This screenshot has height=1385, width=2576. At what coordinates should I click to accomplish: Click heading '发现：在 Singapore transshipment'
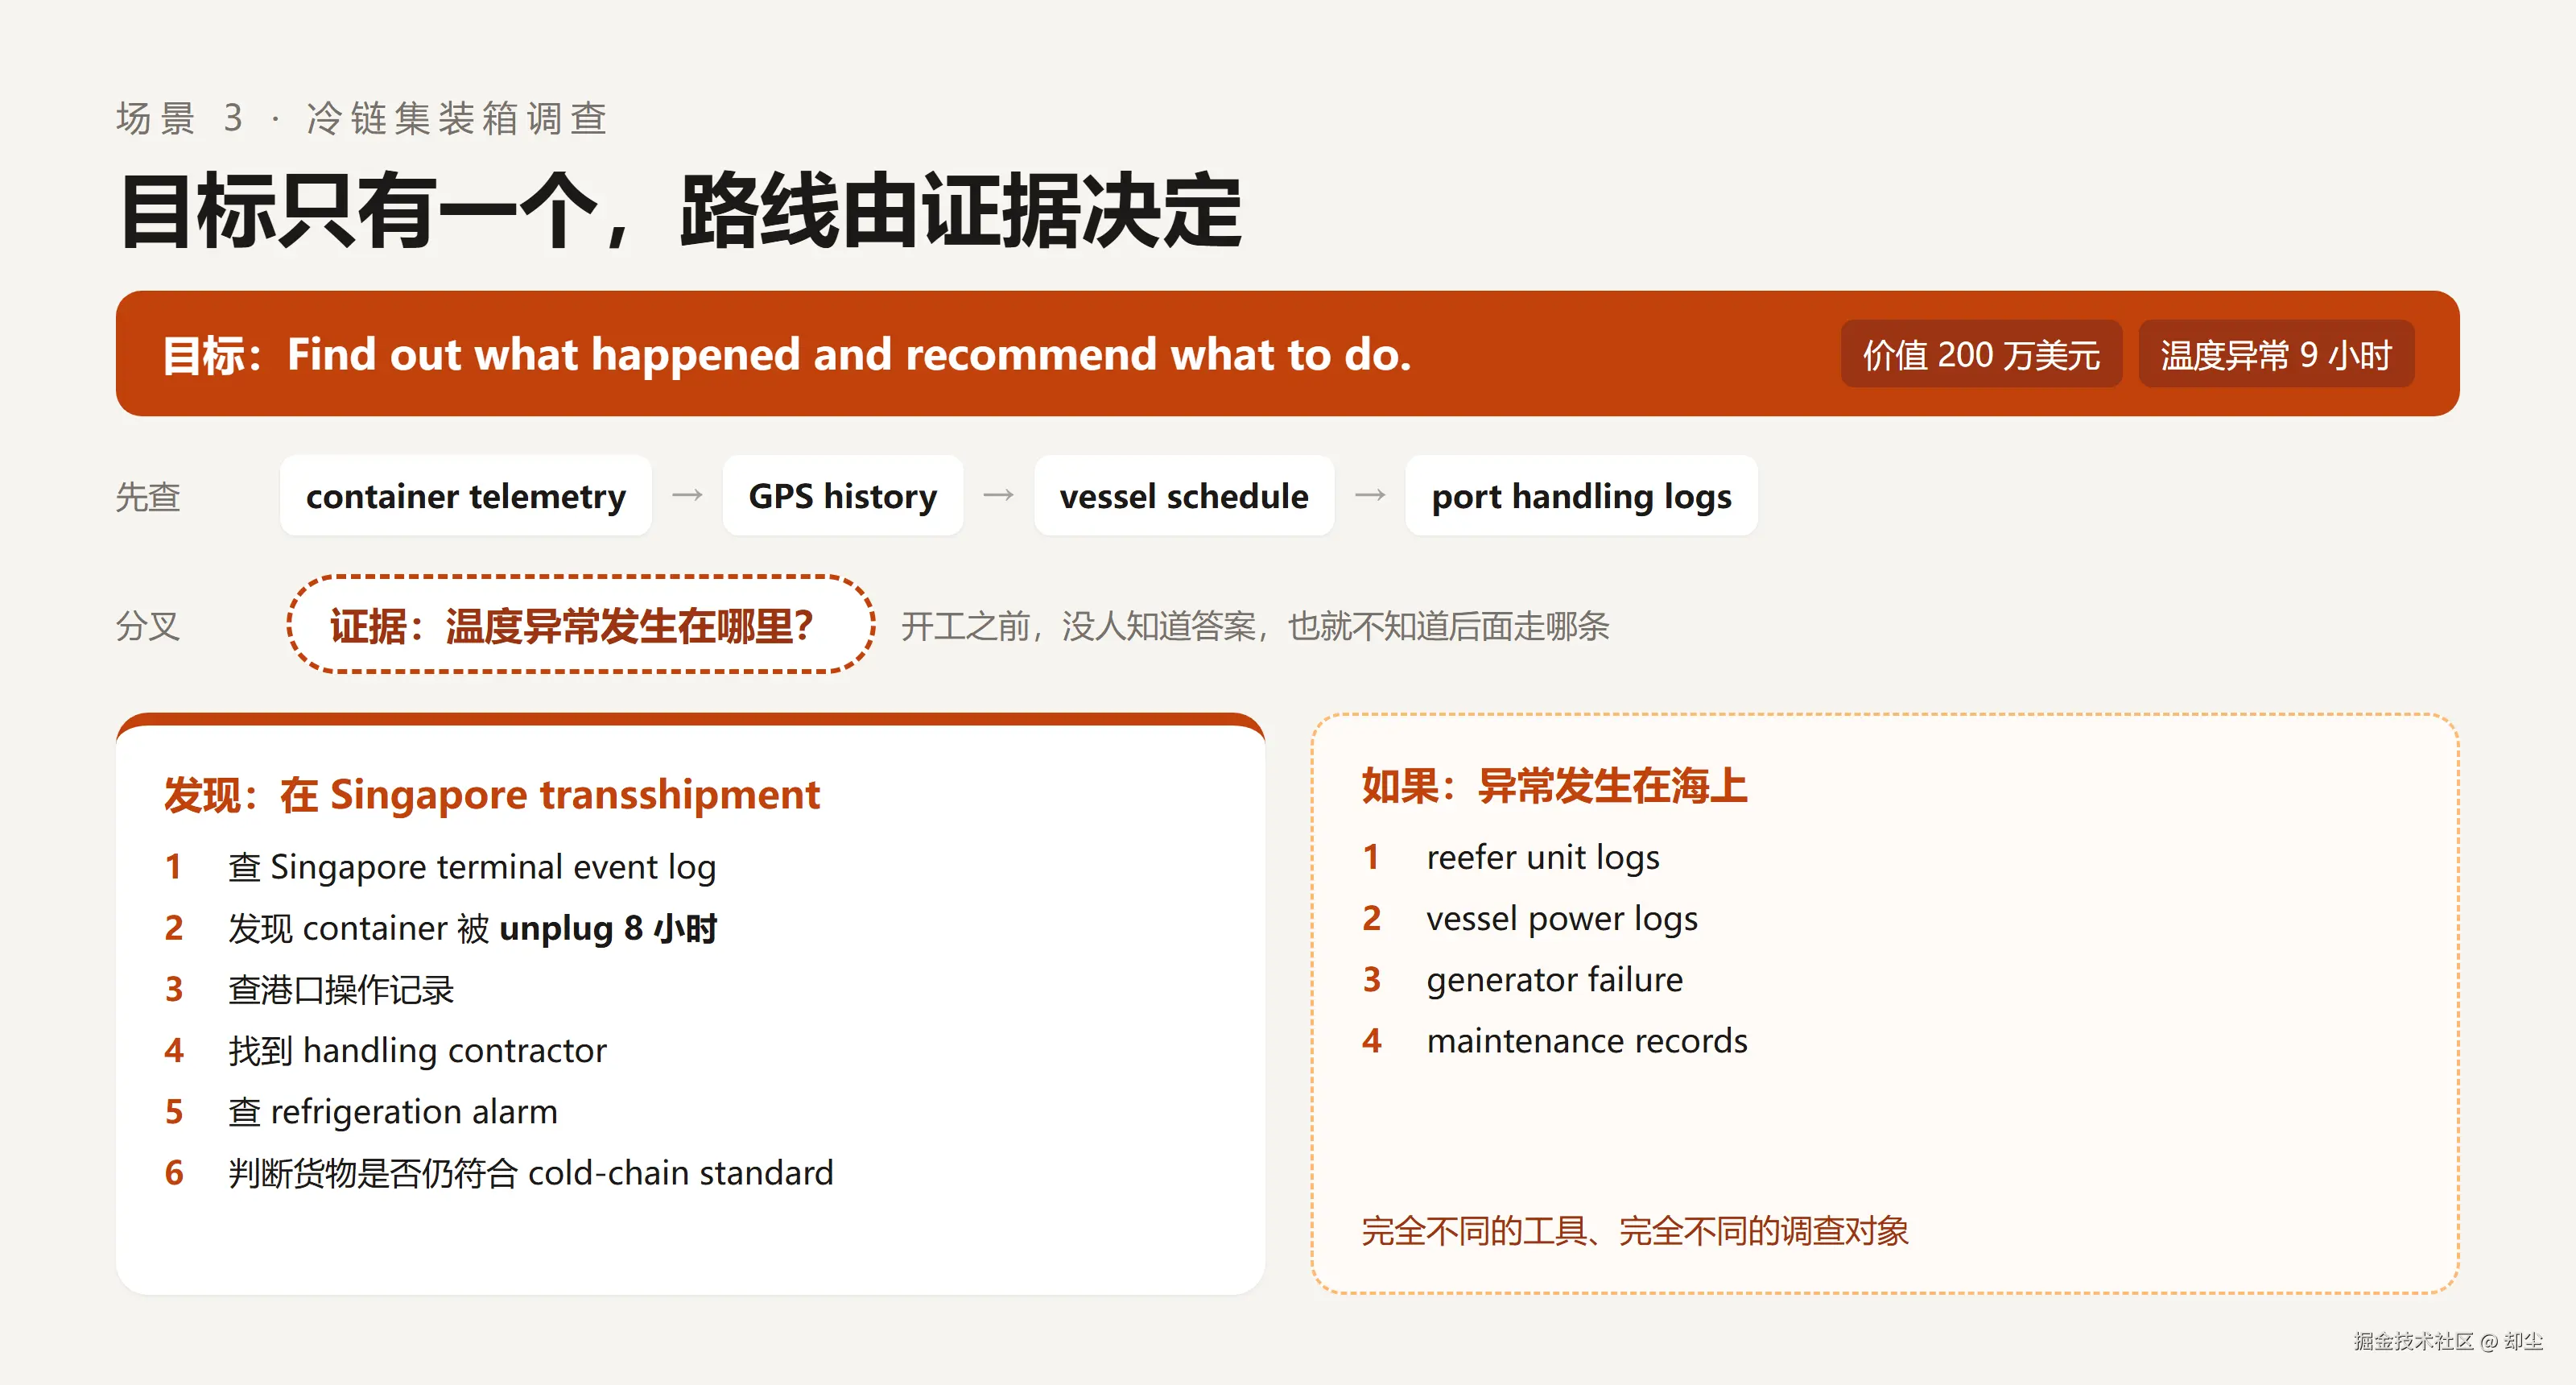point(492,795)
